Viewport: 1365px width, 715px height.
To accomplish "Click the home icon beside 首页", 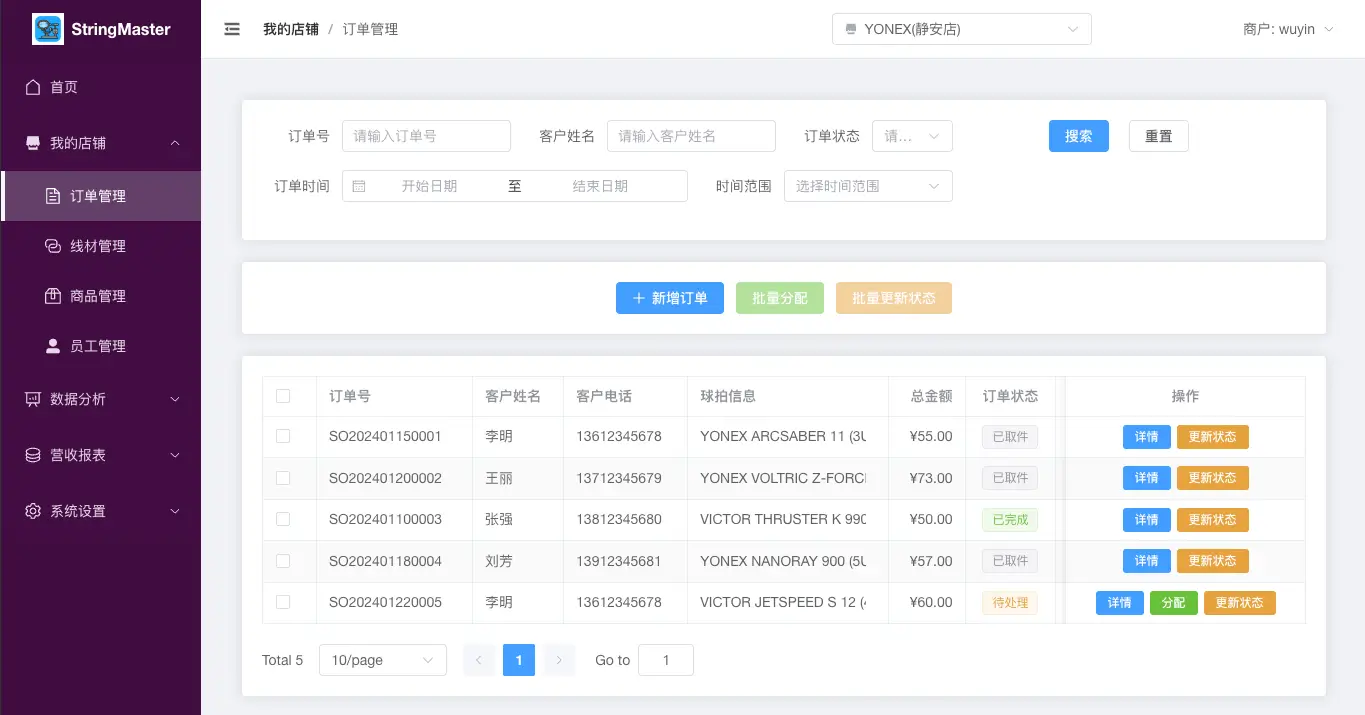I will [33, 87].
